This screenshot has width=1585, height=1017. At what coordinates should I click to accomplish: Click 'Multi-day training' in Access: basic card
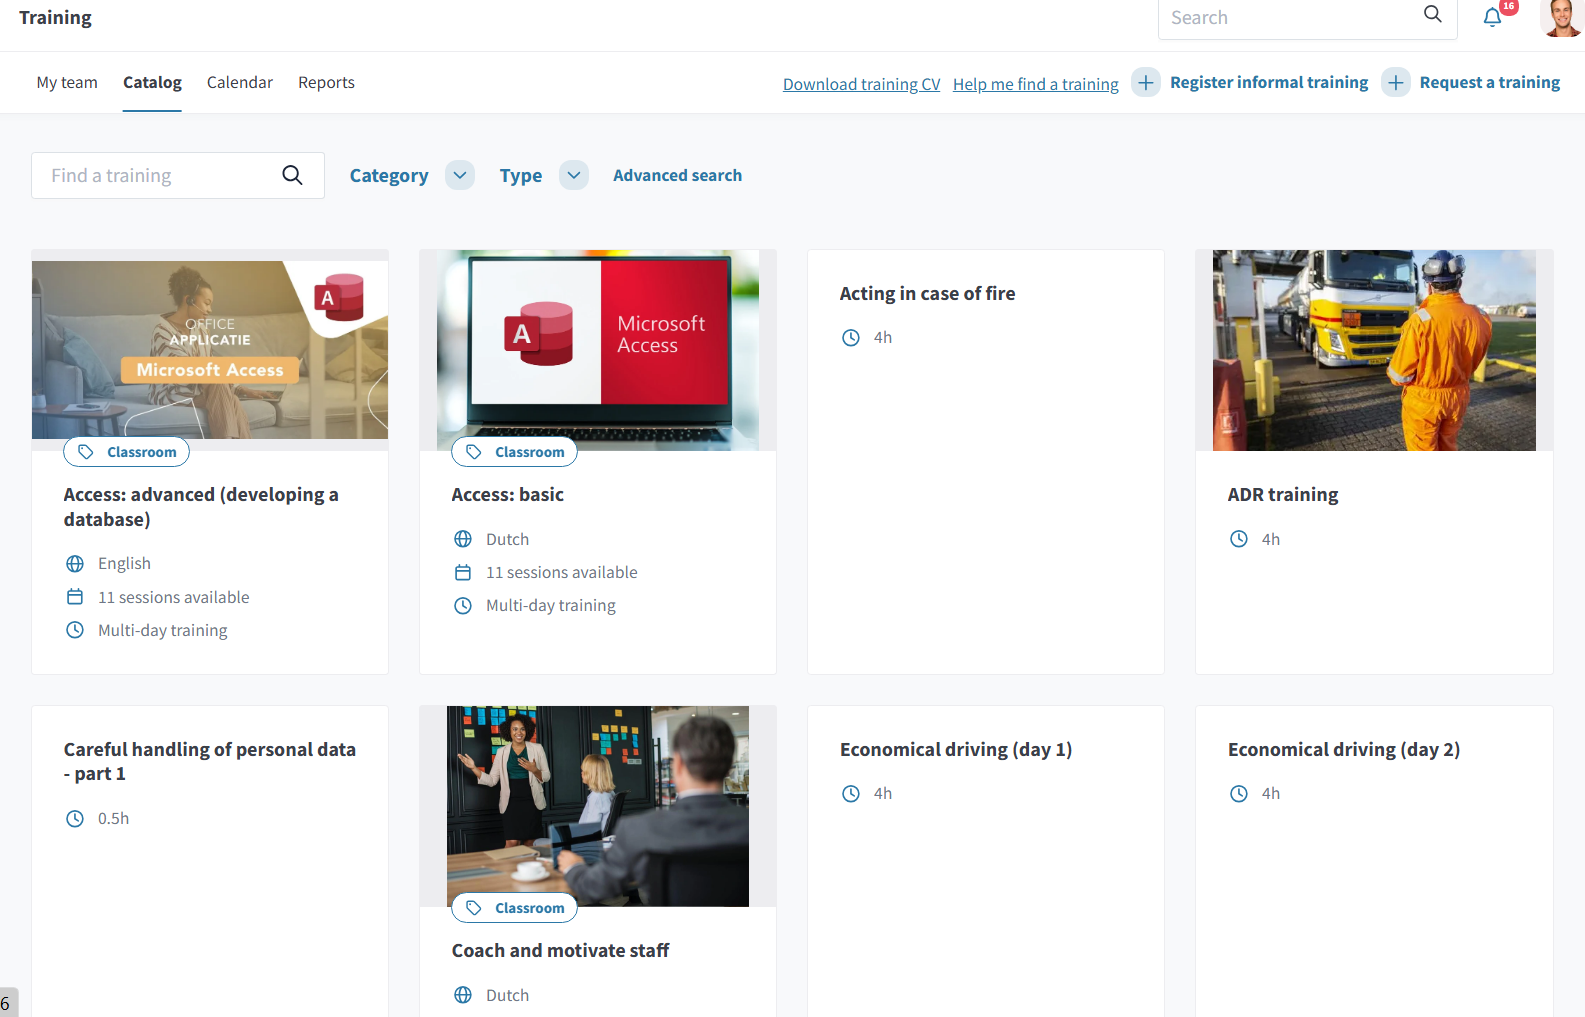551,605
